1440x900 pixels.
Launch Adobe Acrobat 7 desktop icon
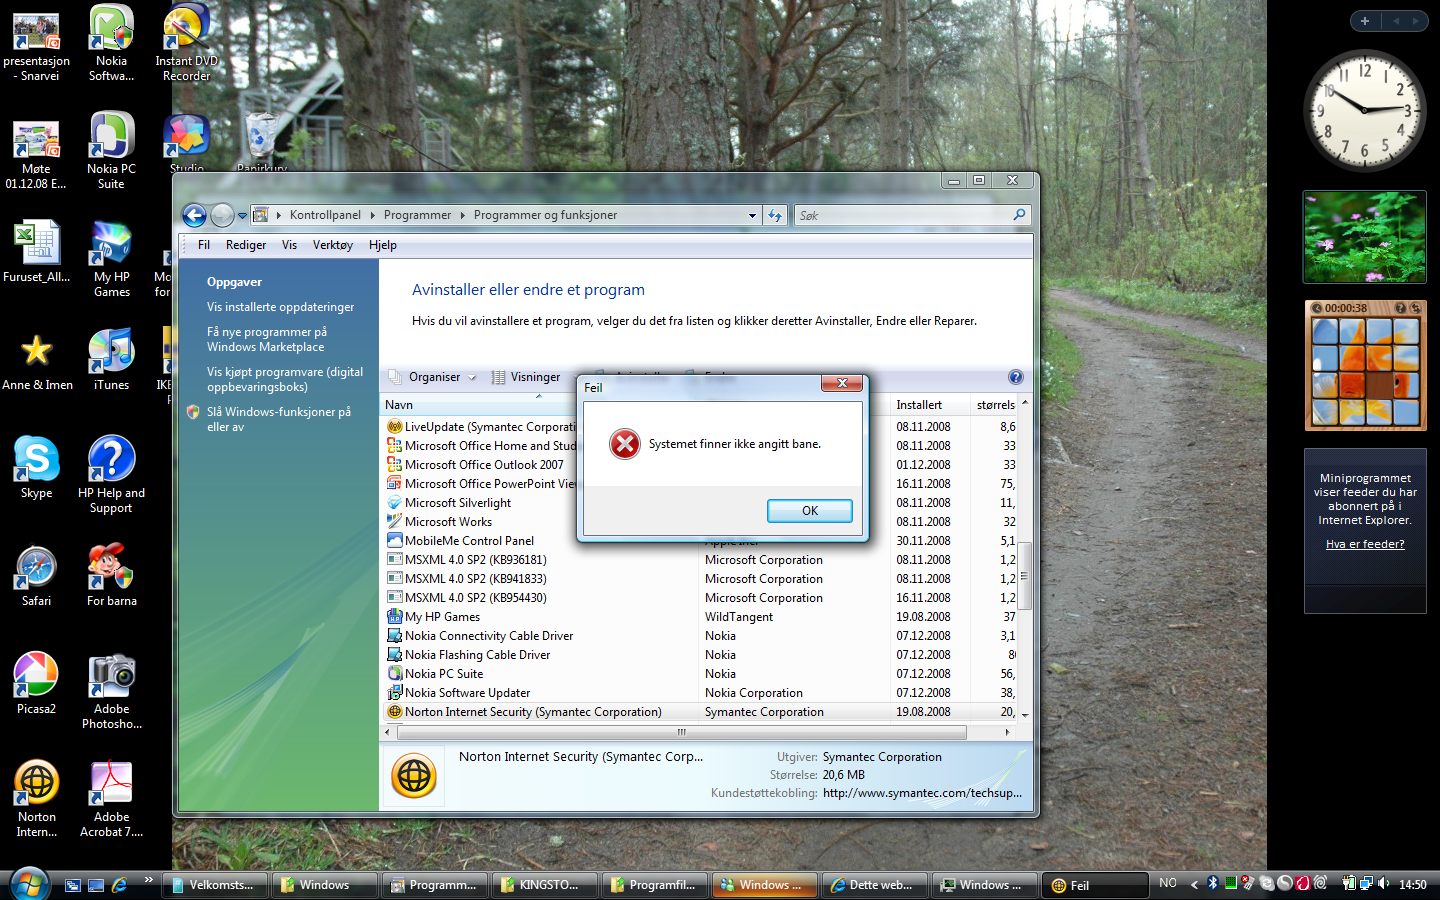click(111, 799)
